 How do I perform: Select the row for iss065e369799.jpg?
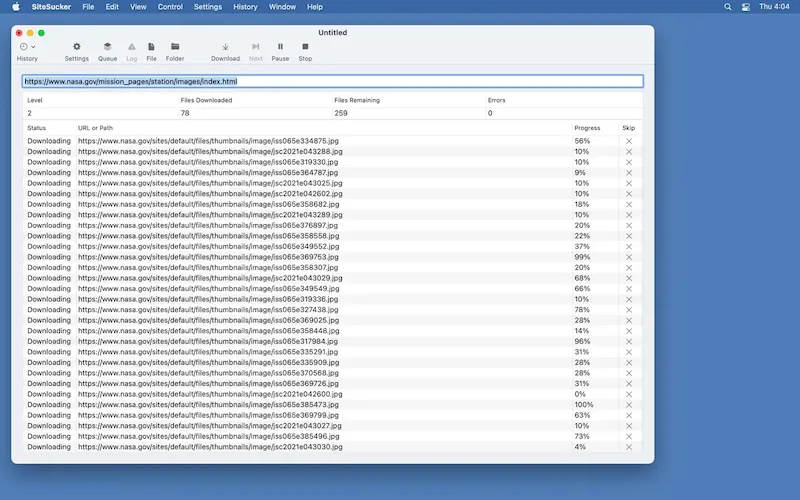tap(333, 415)
